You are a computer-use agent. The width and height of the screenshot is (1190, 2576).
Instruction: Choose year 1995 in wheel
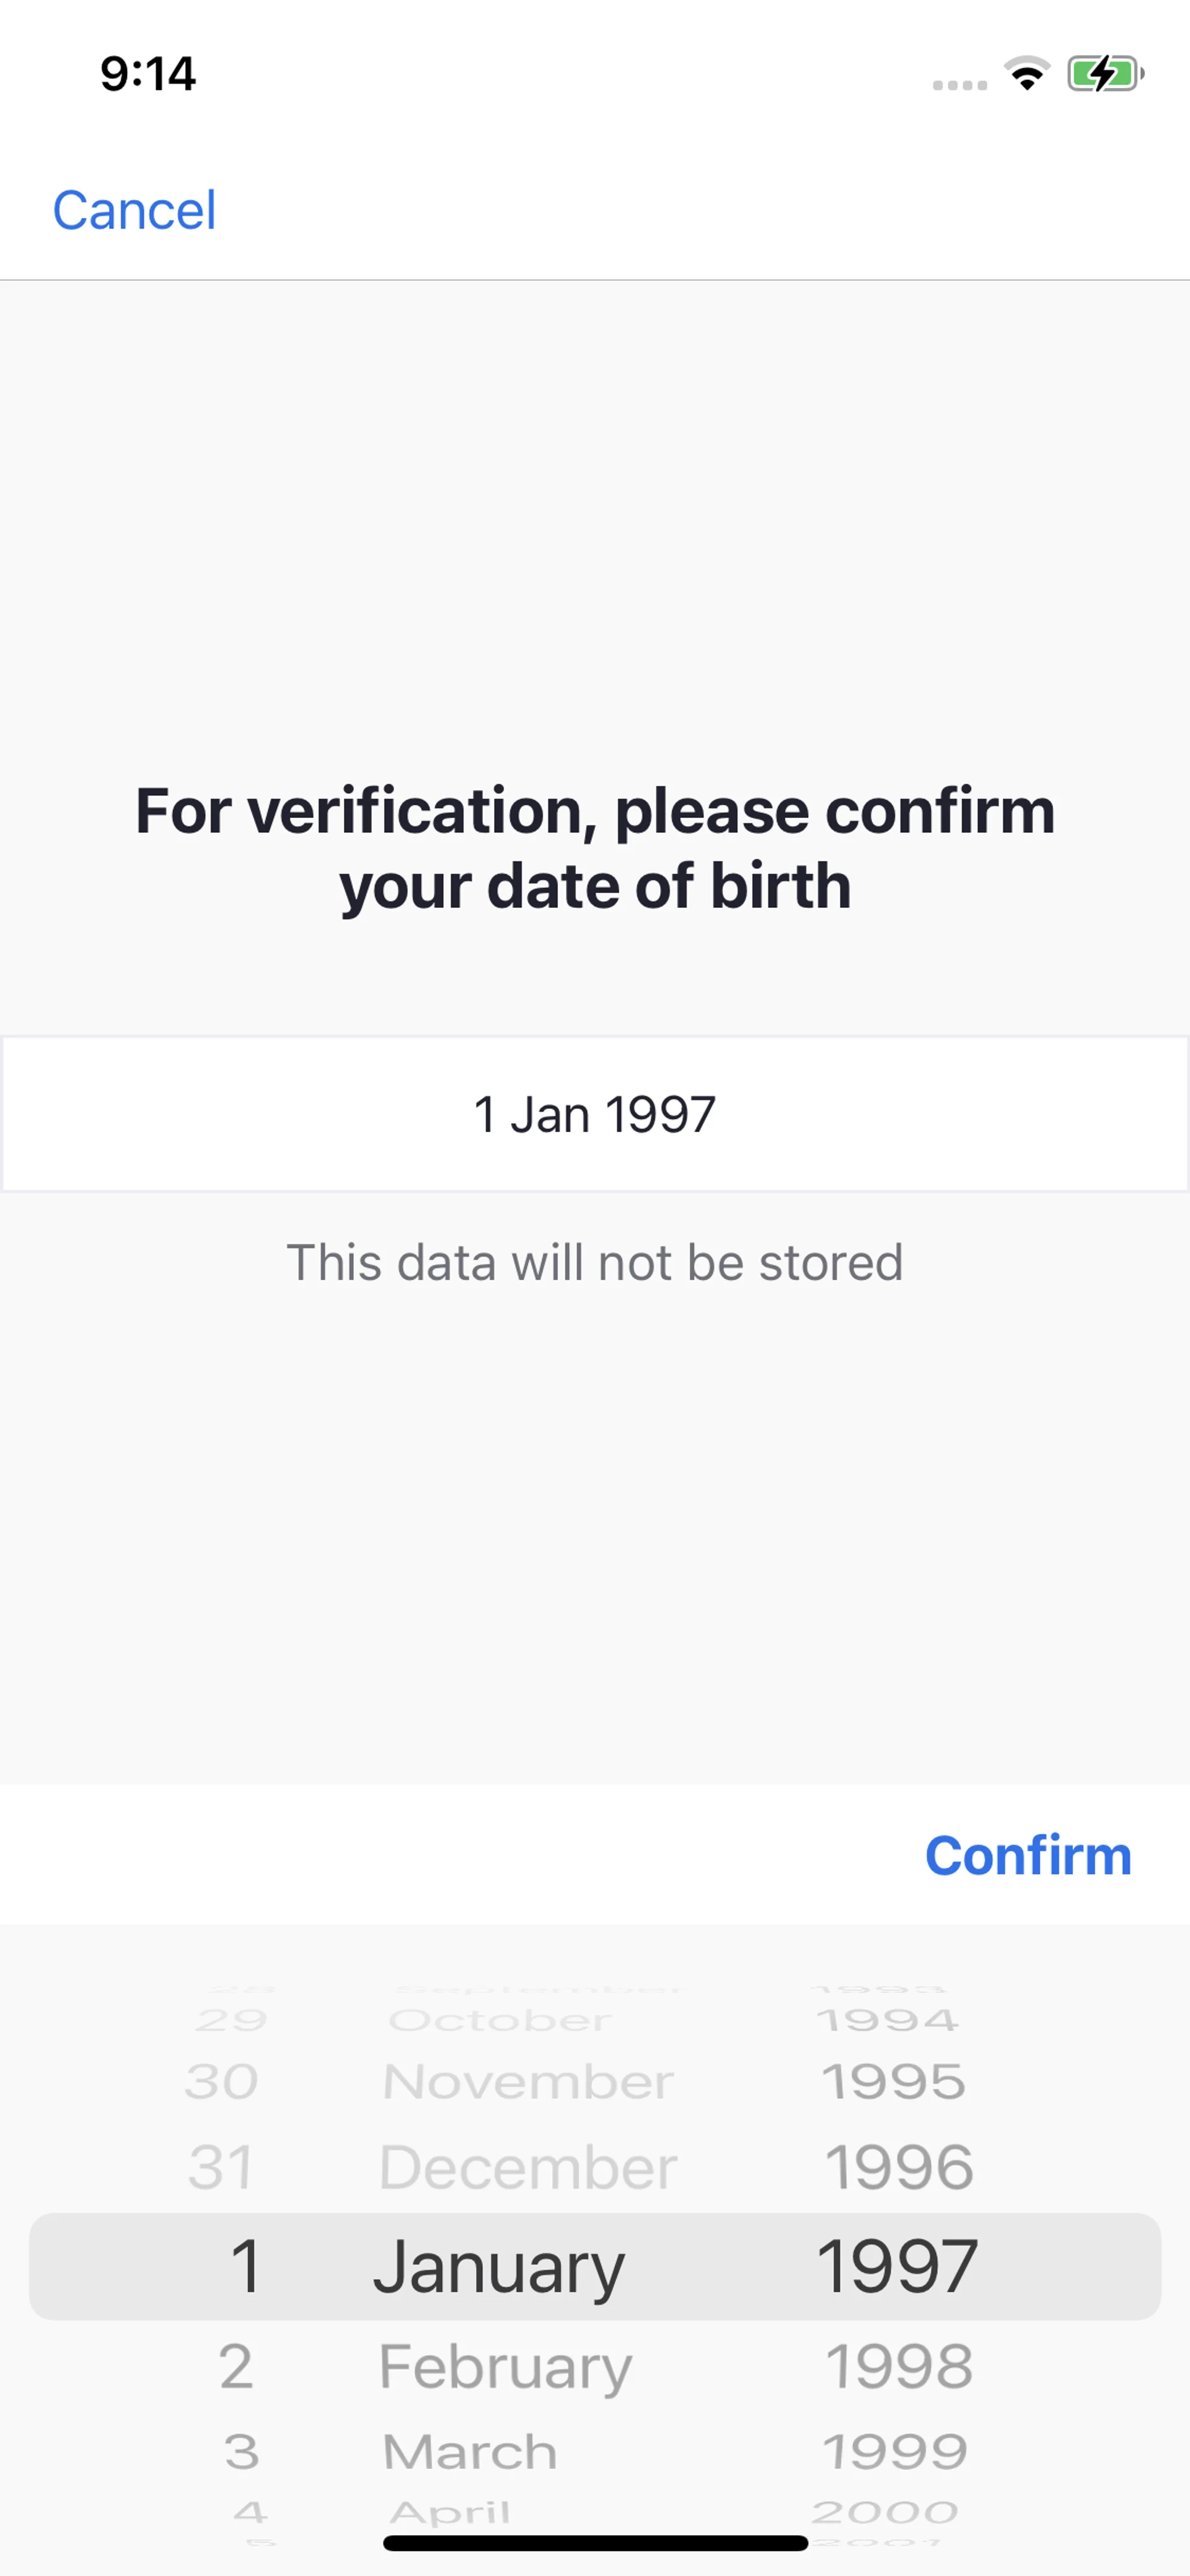894,2082
